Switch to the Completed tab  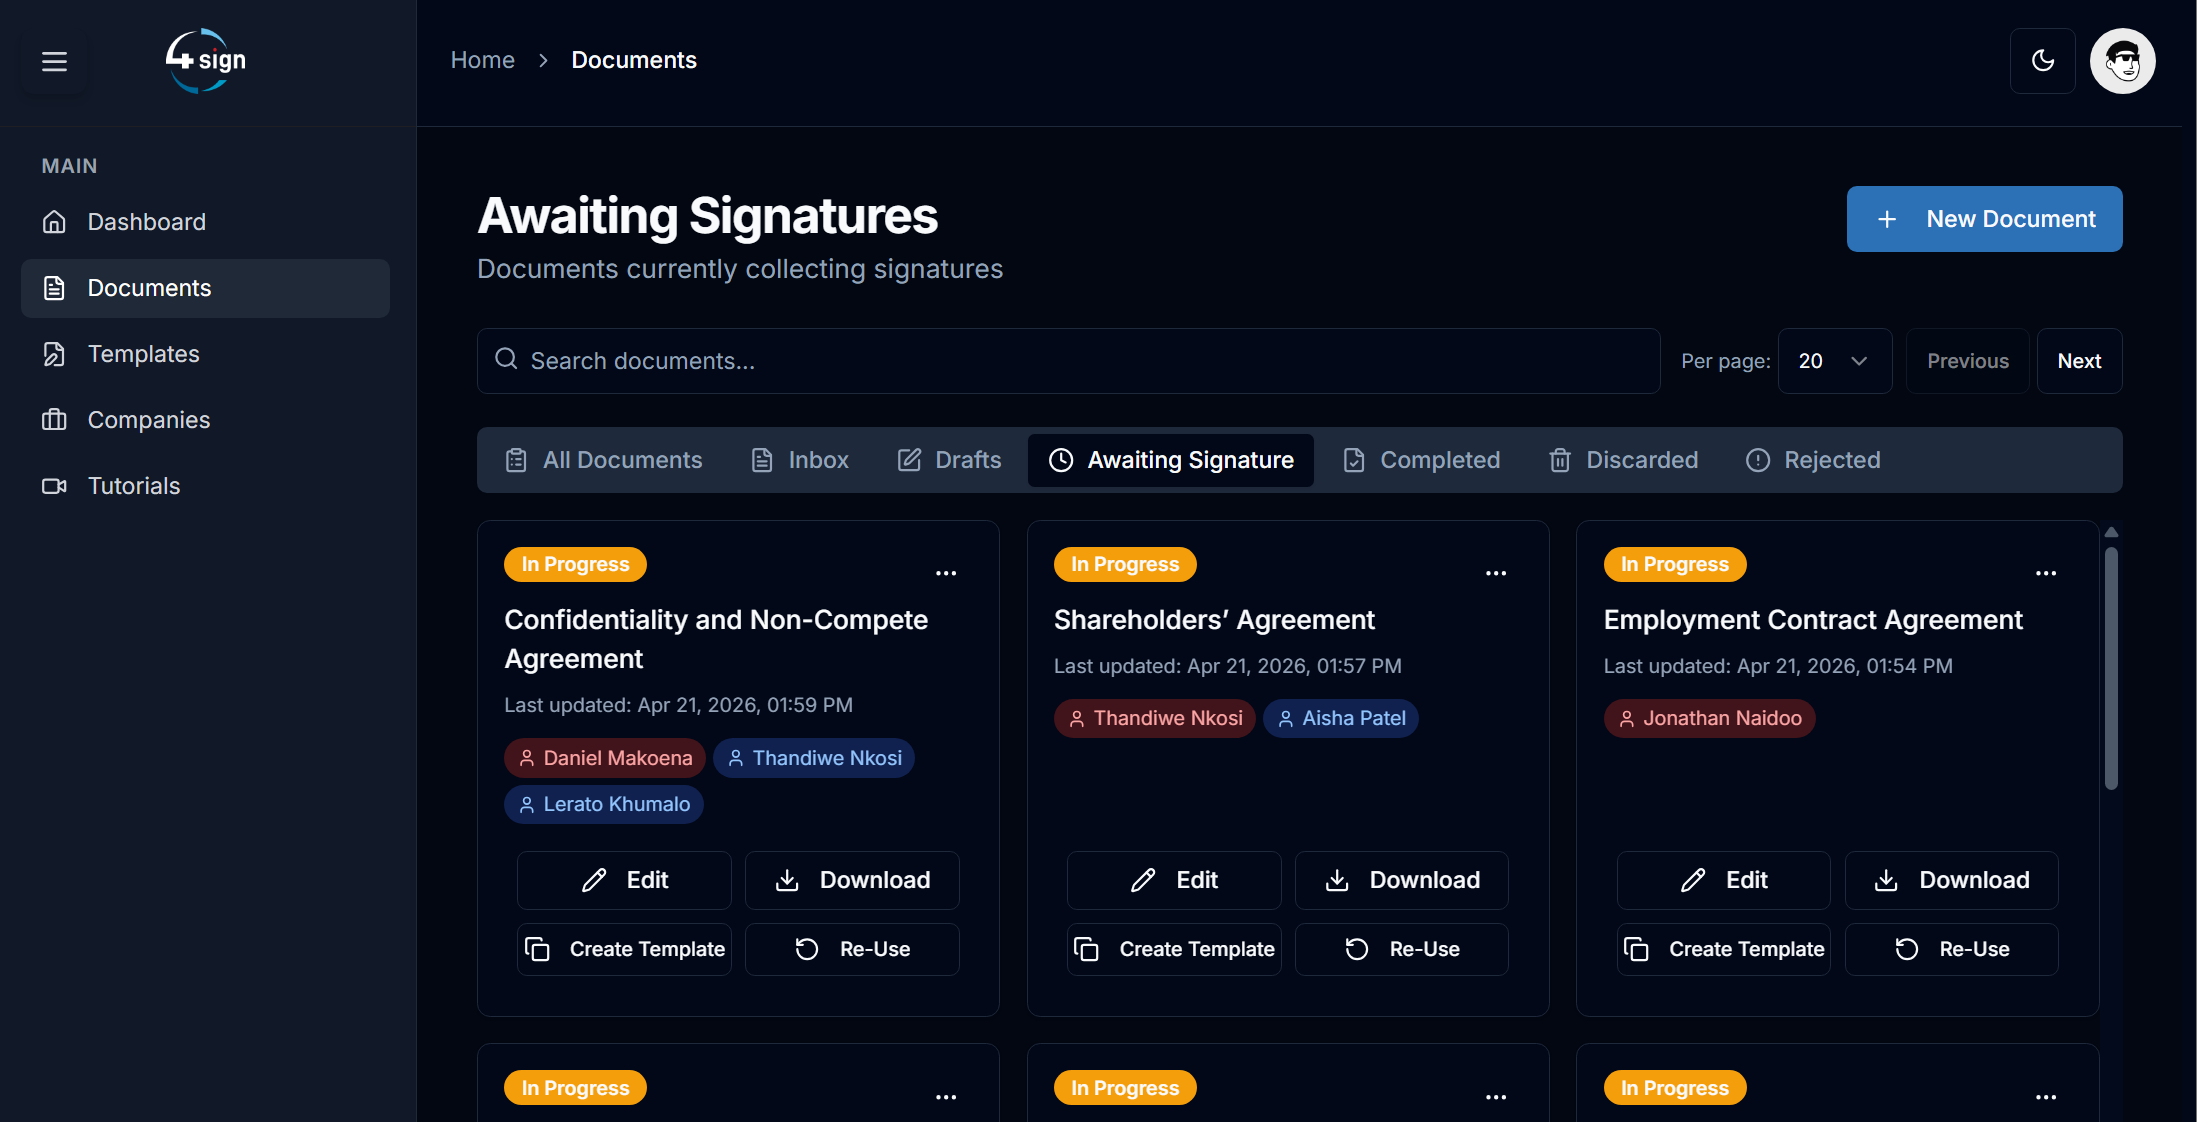pos(1421,460)
